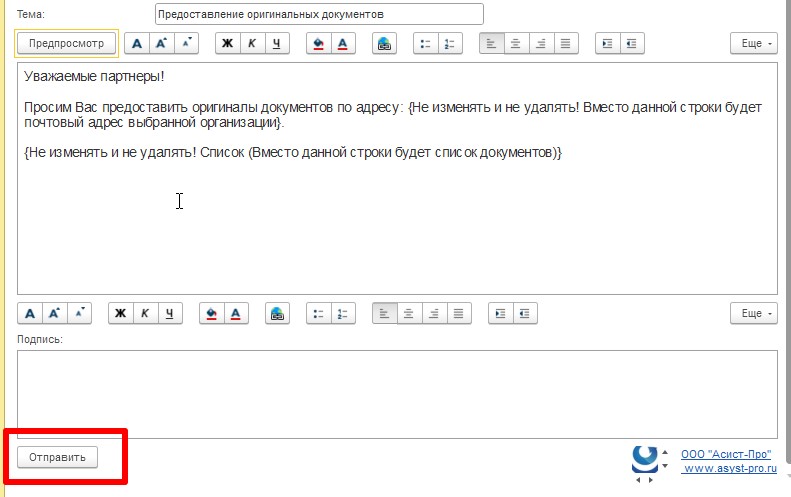The width and height of the screenshot is (791, 497).
Task: Toggle italic К in top toolbar
Action: coord(252,43)
